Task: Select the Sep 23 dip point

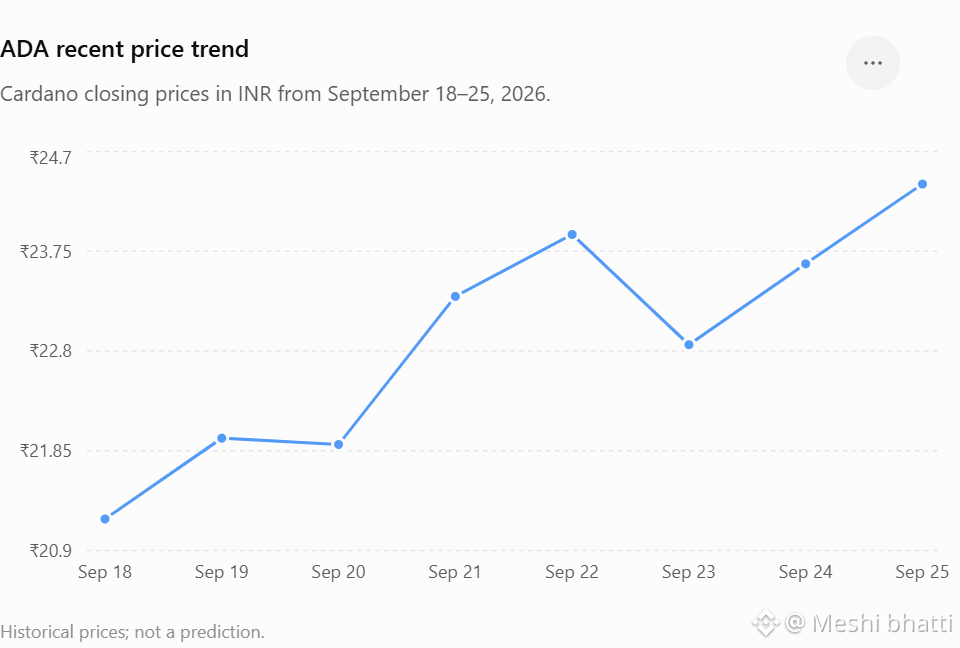Action: [689, 345]
